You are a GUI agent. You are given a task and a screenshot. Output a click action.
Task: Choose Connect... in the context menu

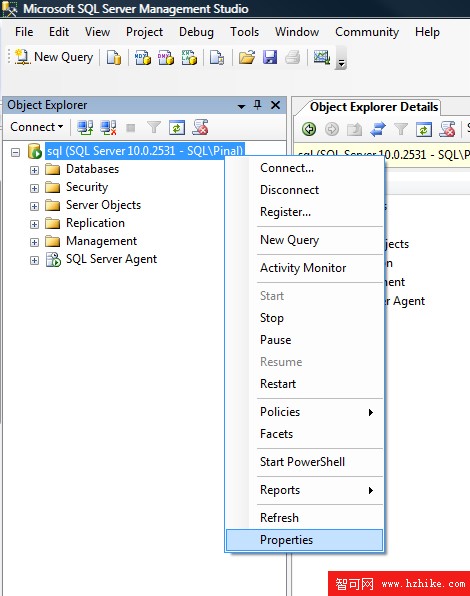coord(304,168)
